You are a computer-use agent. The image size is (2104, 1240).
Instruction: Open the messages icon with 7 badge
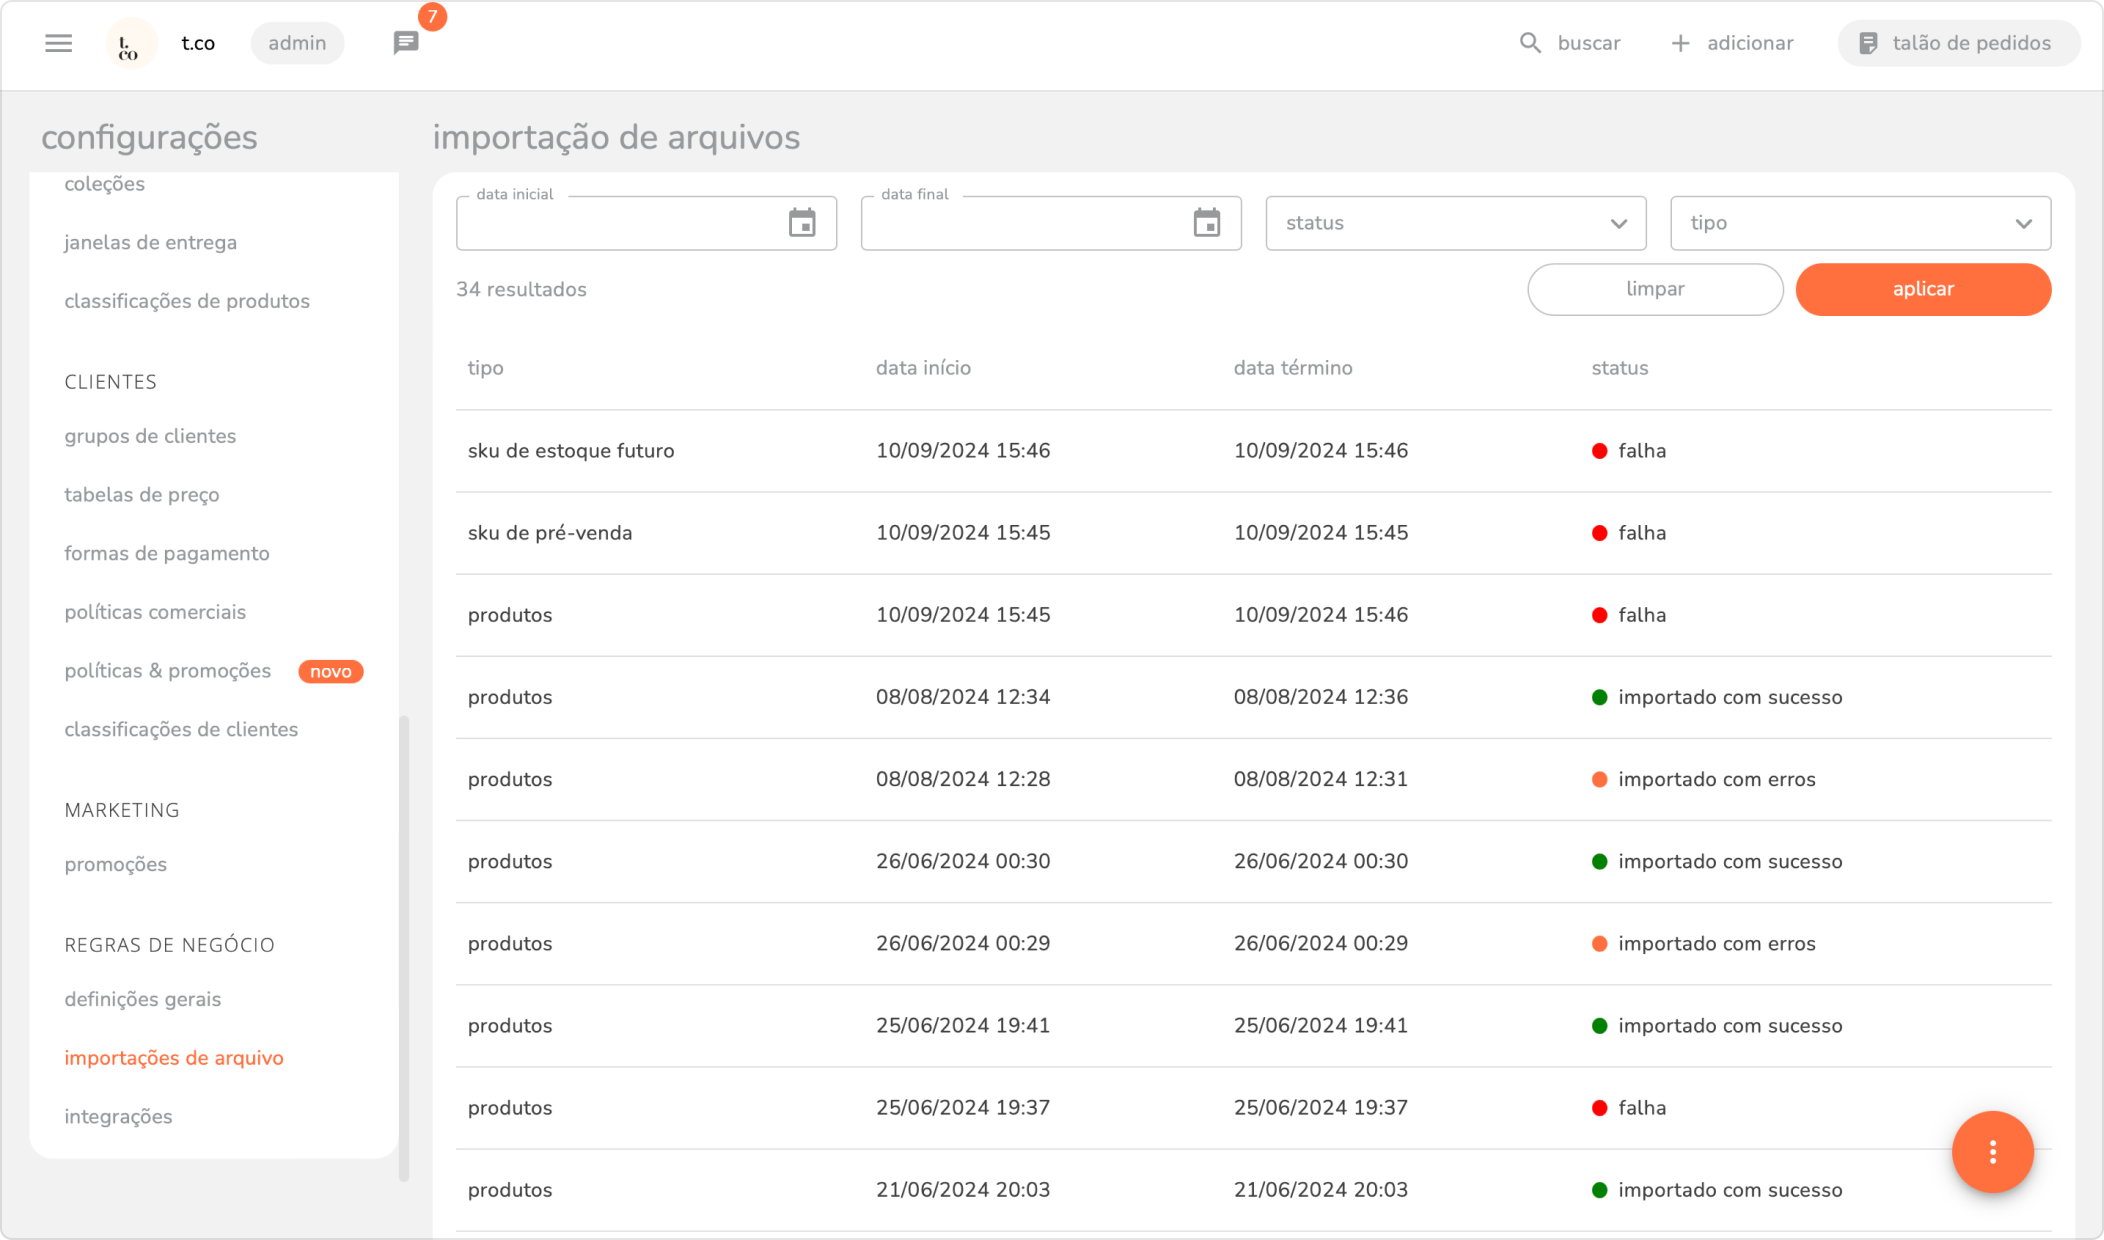click(x=406, y=43)
